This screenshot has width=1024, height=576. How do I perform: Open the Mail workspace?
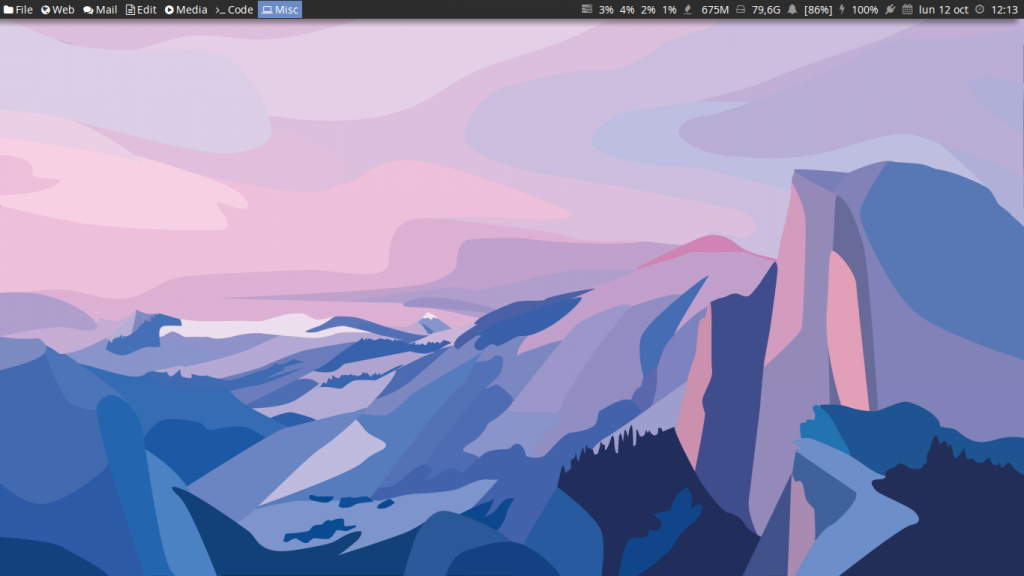click(100, 10)
